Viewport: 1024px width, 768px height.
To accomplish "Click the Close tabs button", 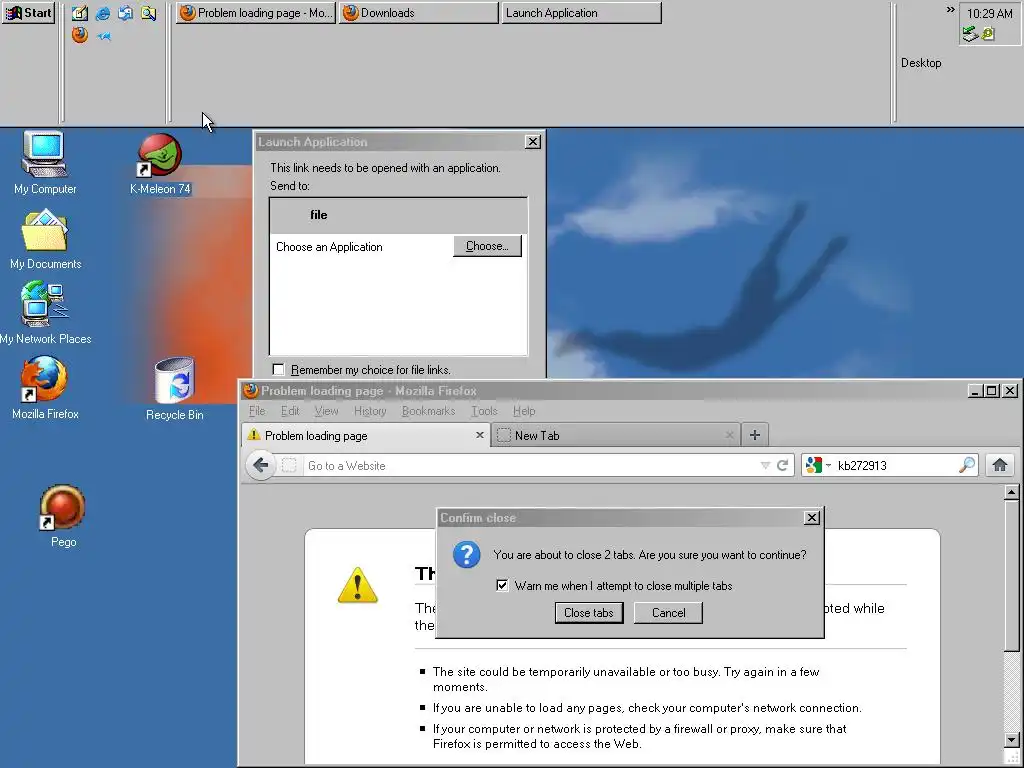I will coord(588,613).
